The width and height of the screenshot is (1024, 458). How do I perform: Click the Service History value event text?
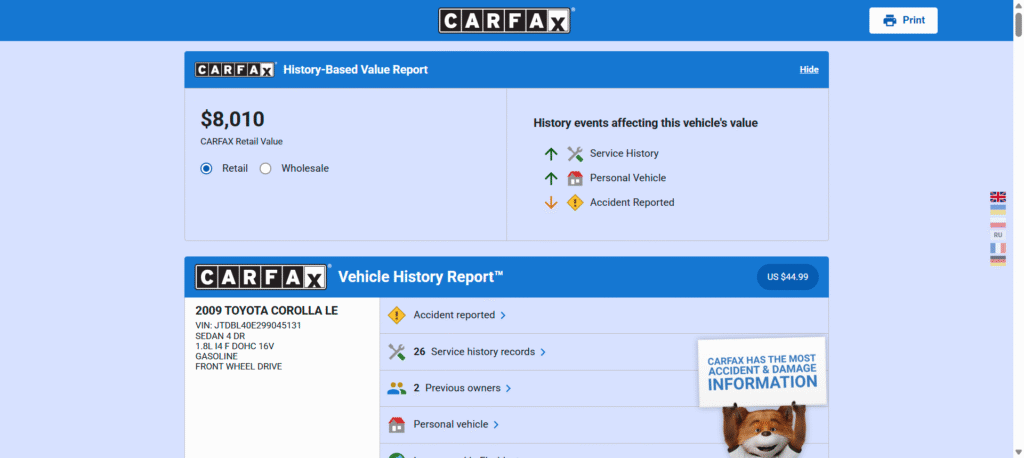pos(624,154)
